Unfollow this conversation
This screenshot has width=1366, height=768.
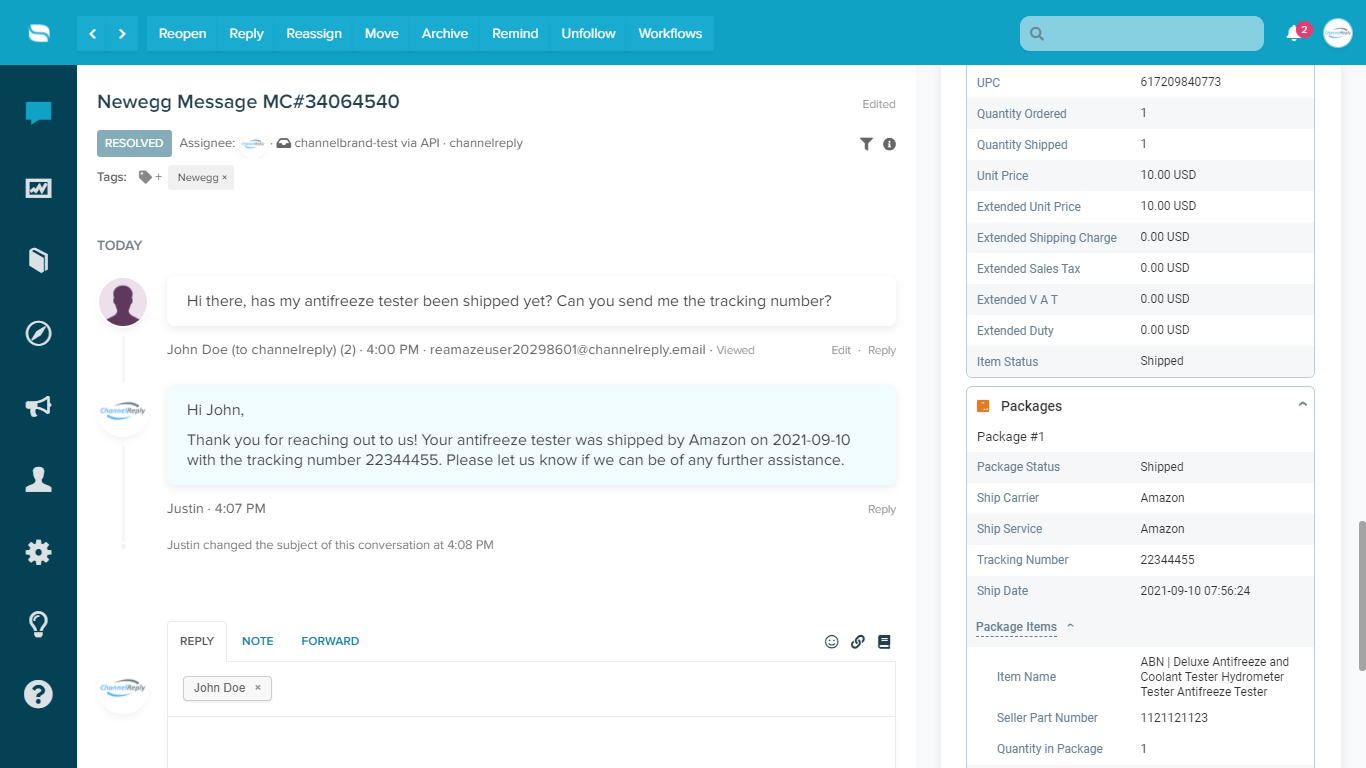coord(588,33)
